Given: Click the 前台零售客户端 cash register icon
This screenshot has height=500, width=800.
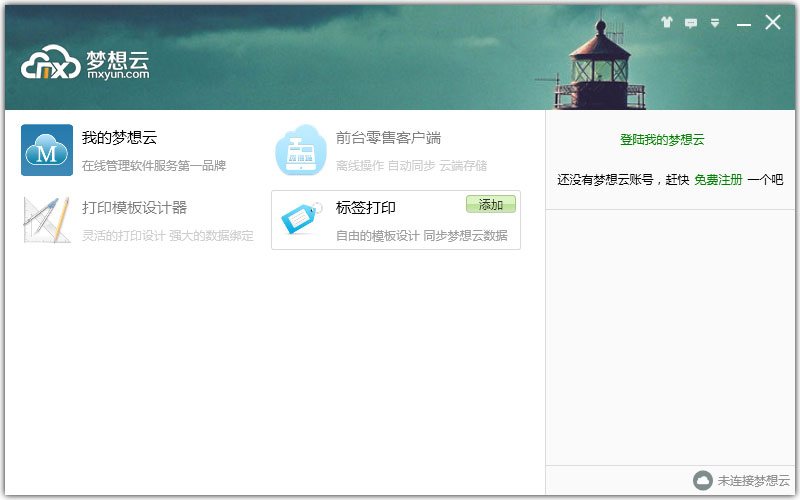Looking at the screenshot, I should point(301,150).
